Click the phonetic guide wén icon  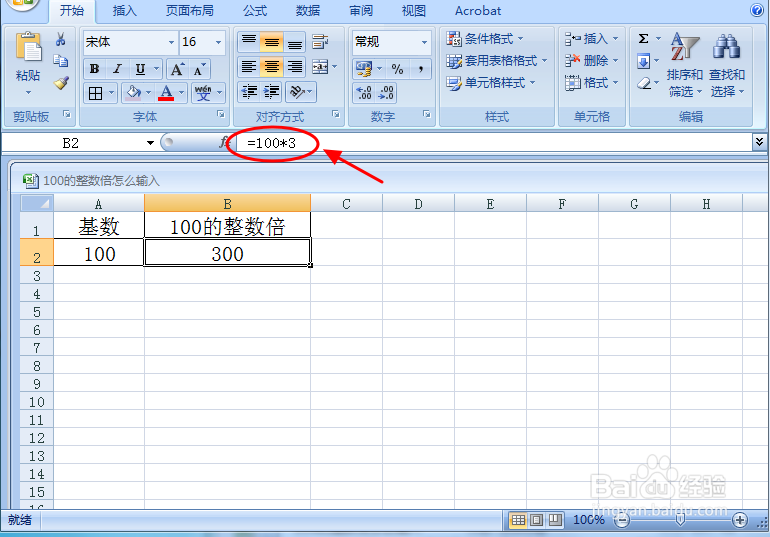203,92
